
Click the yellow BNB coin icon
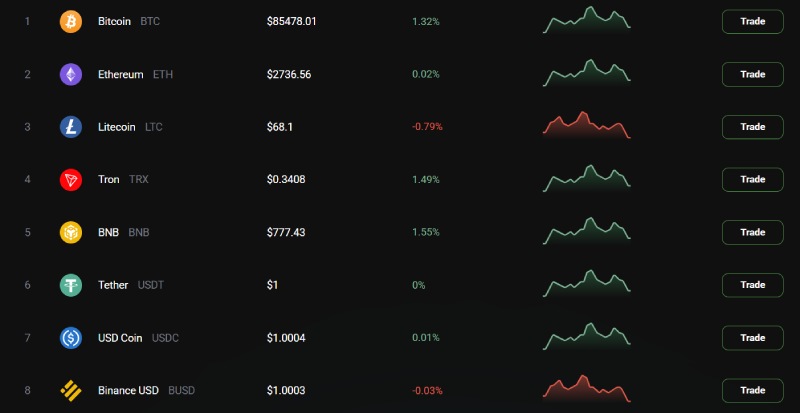coord(71,232)
